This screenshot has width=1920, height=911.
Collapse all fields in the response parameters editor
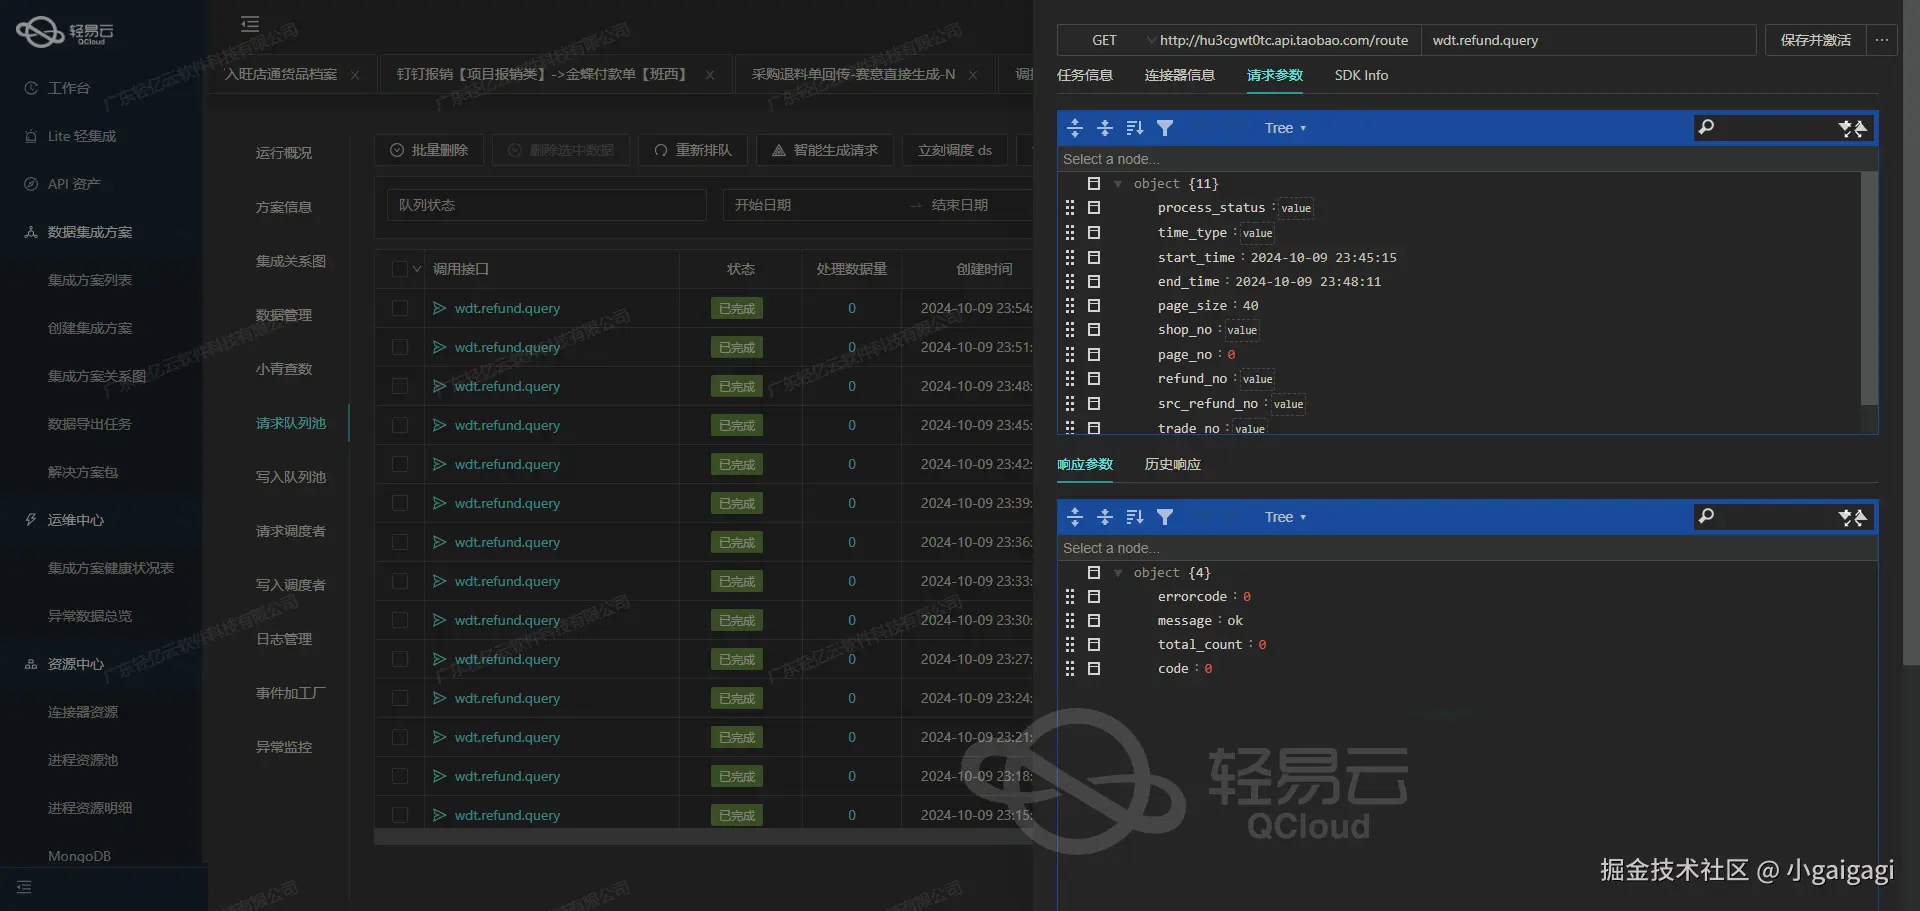coord(1105,517)
